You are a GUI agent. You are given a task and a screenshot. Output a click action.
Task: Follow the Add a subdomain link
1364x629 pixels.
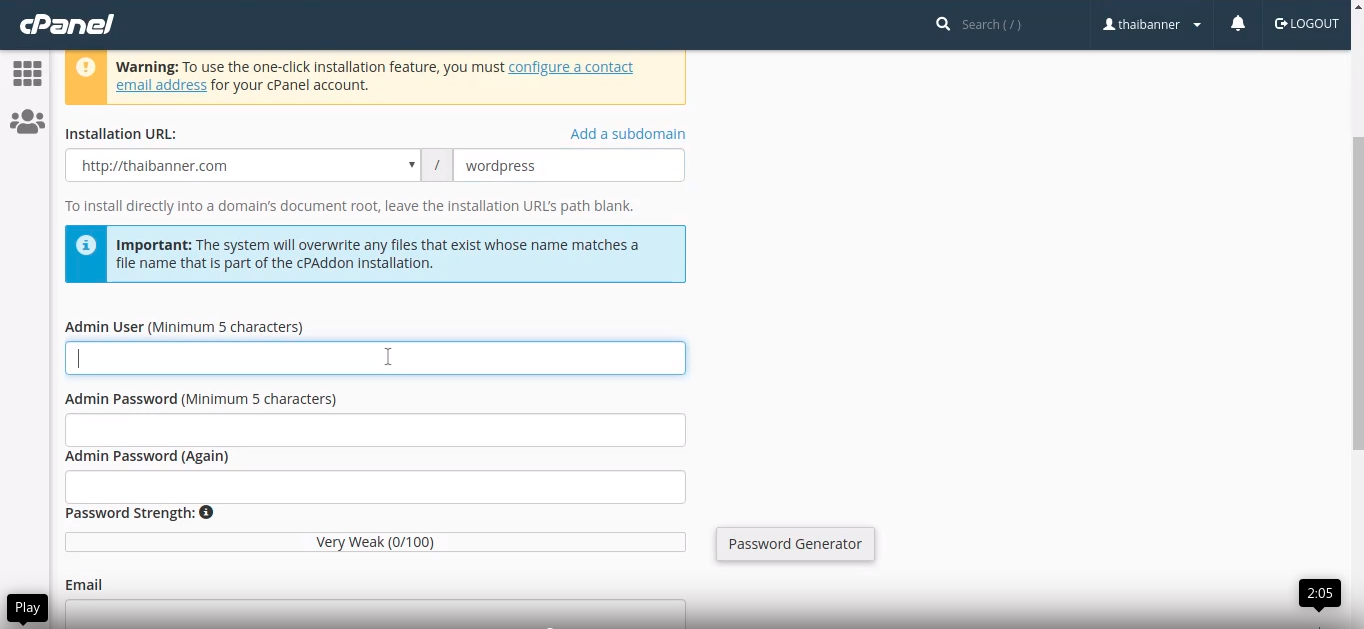(627, 134)
